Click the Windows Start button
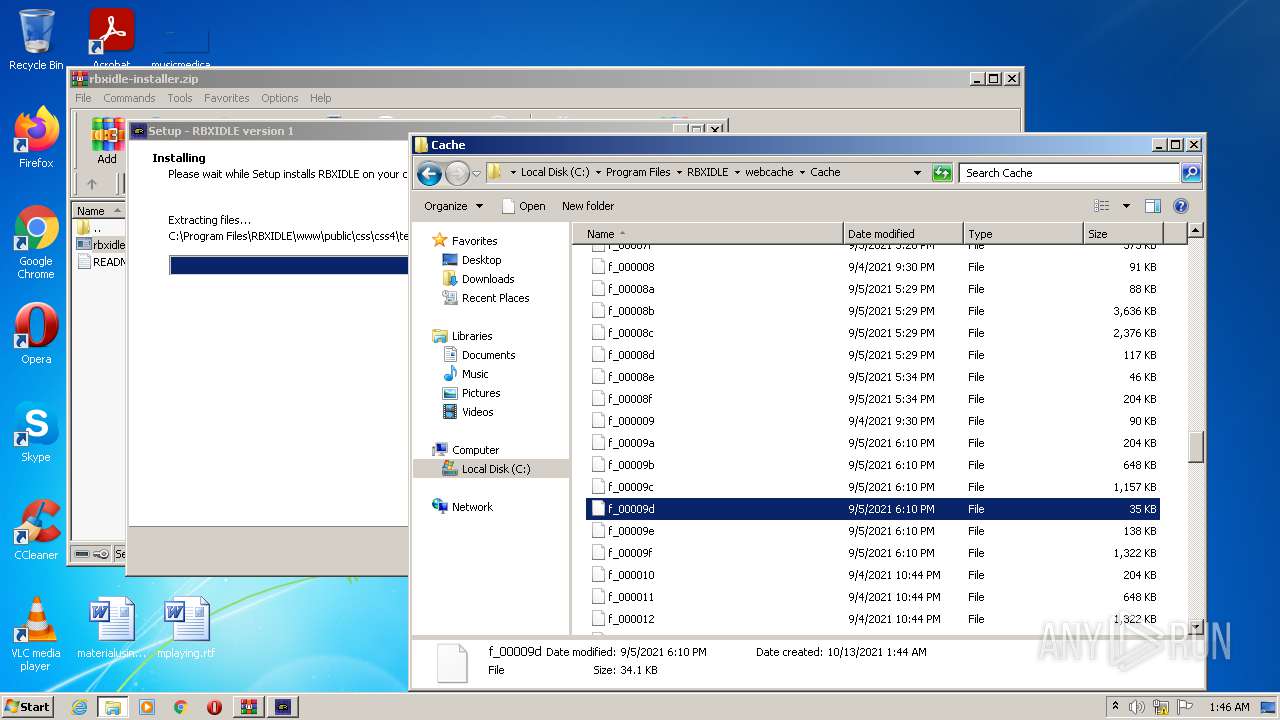The height and width of the screenshot is (720, 1280). (x=27, y=707)
